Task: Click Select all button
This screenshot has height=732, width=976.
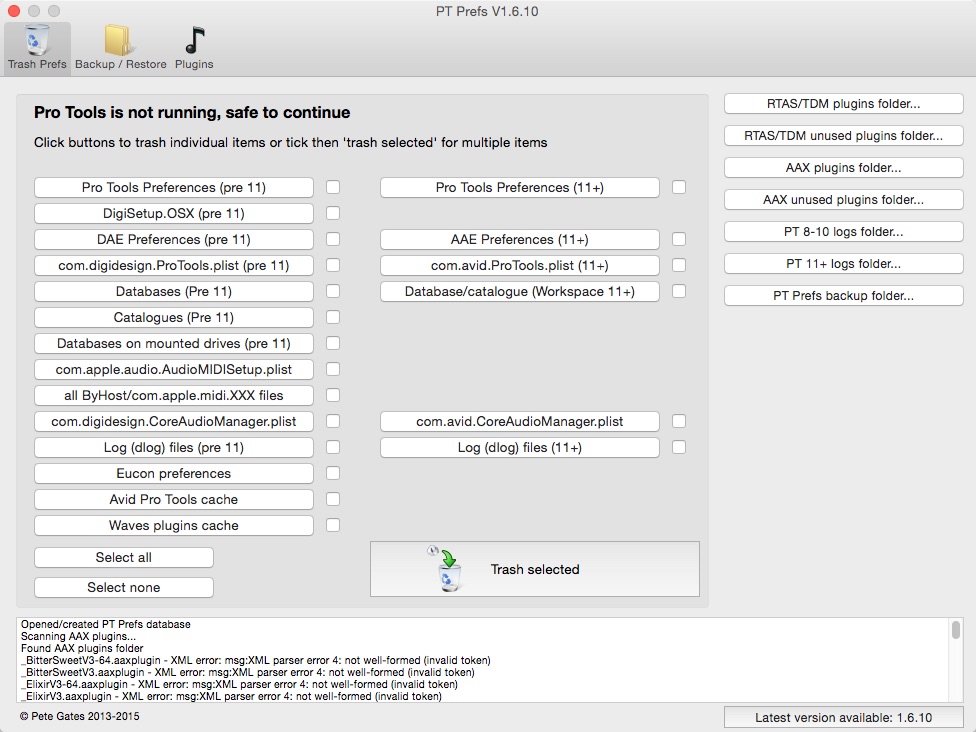Action: 124,558
